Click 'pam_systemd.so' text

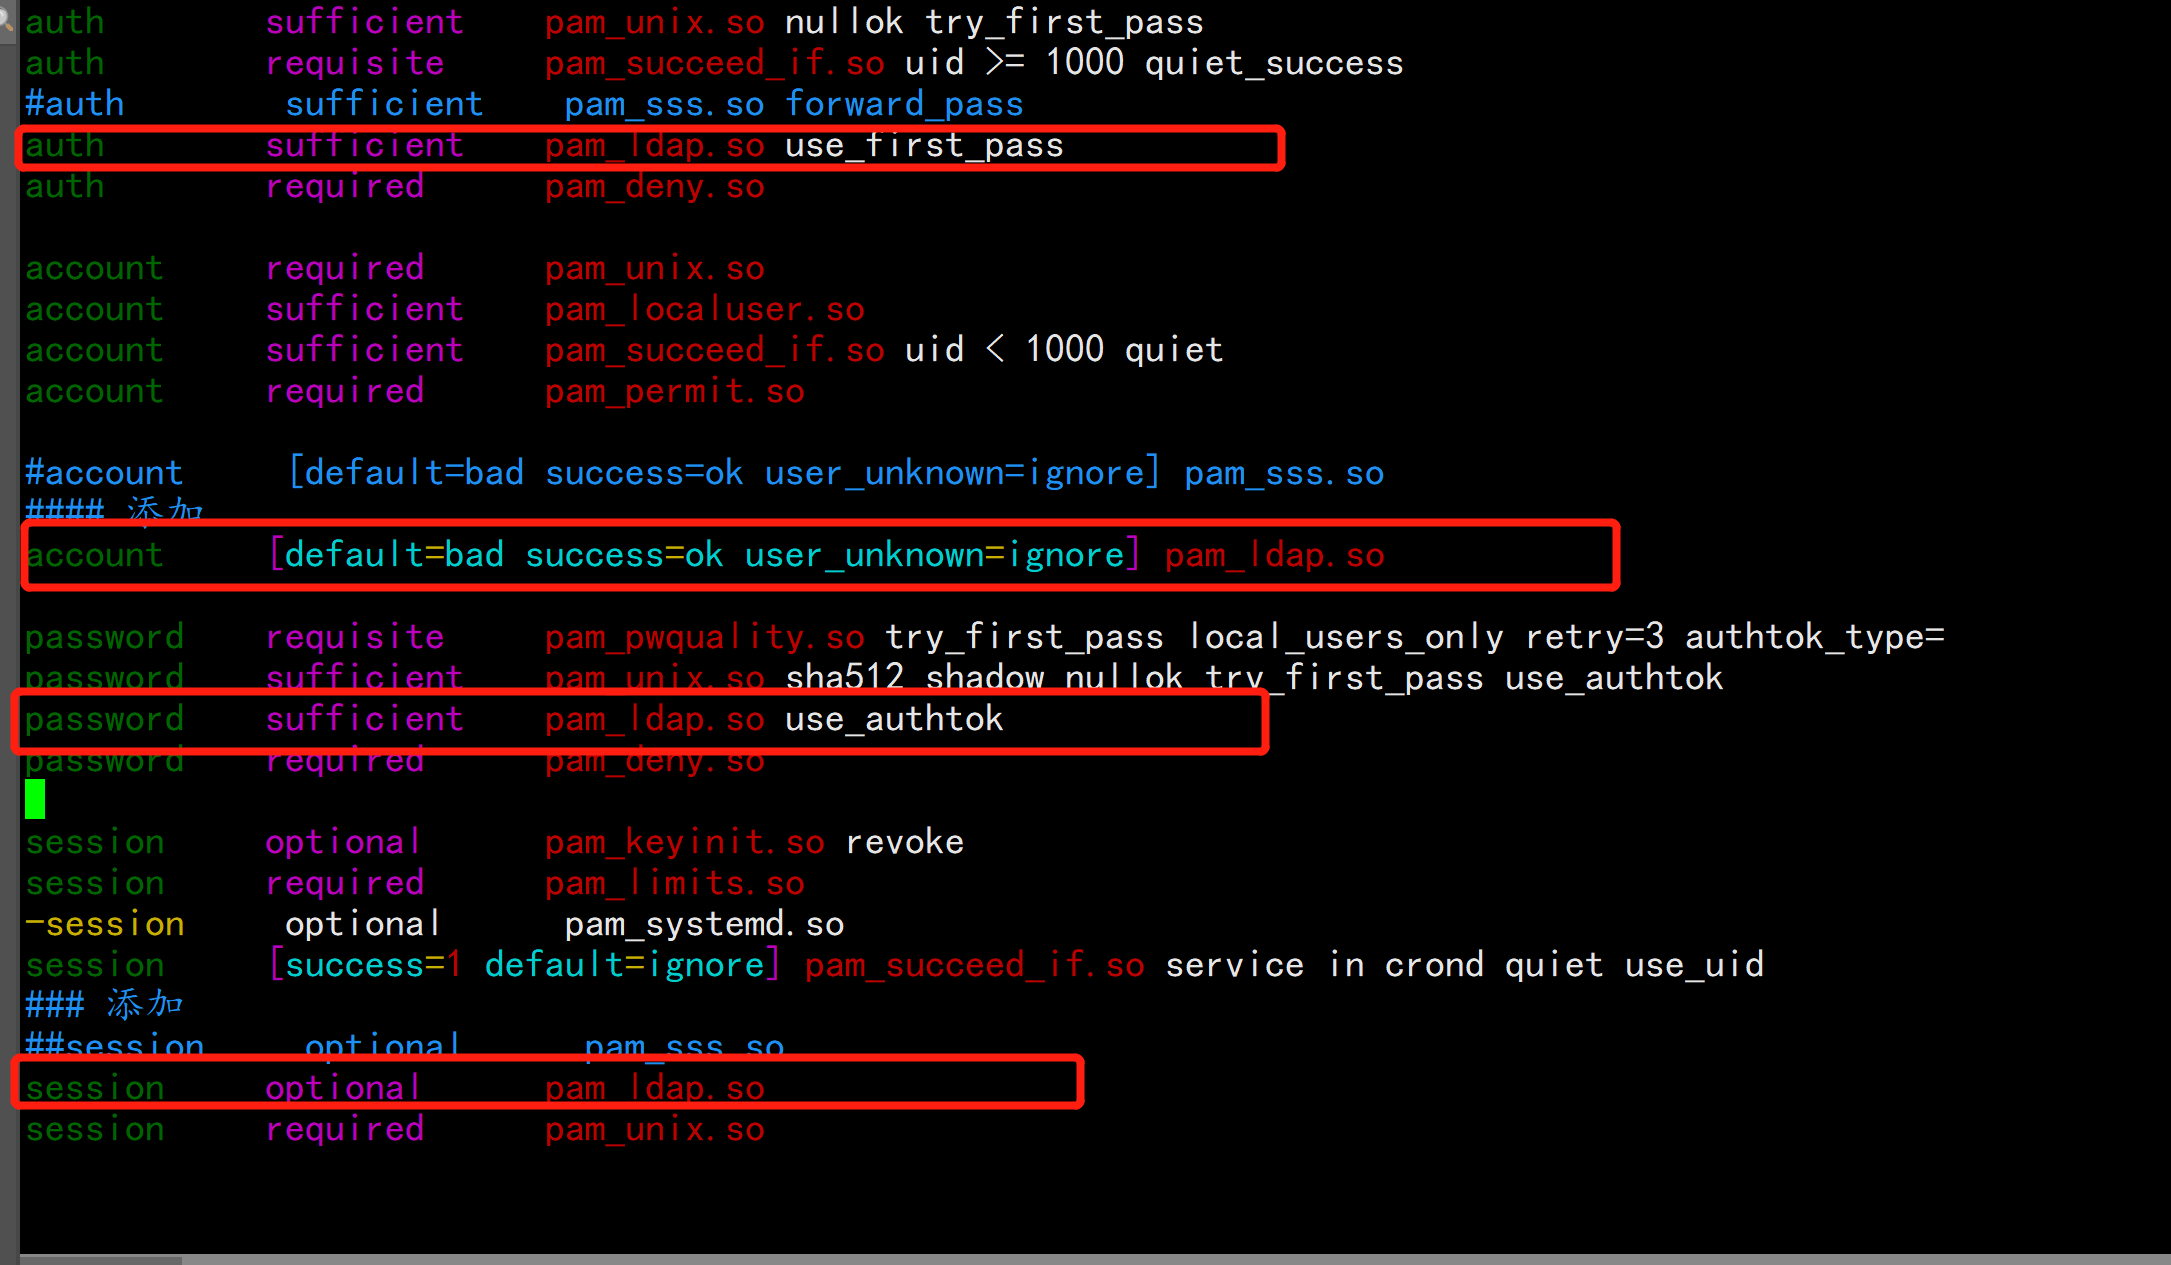(704, 925)
